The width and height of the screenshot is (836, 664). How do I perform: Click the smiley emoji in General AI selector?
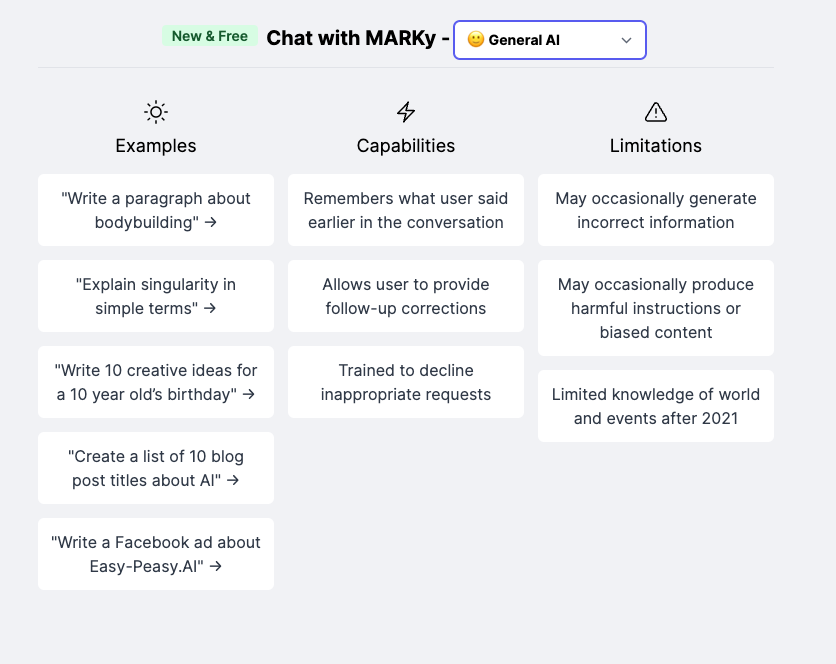tap(476, 40)
